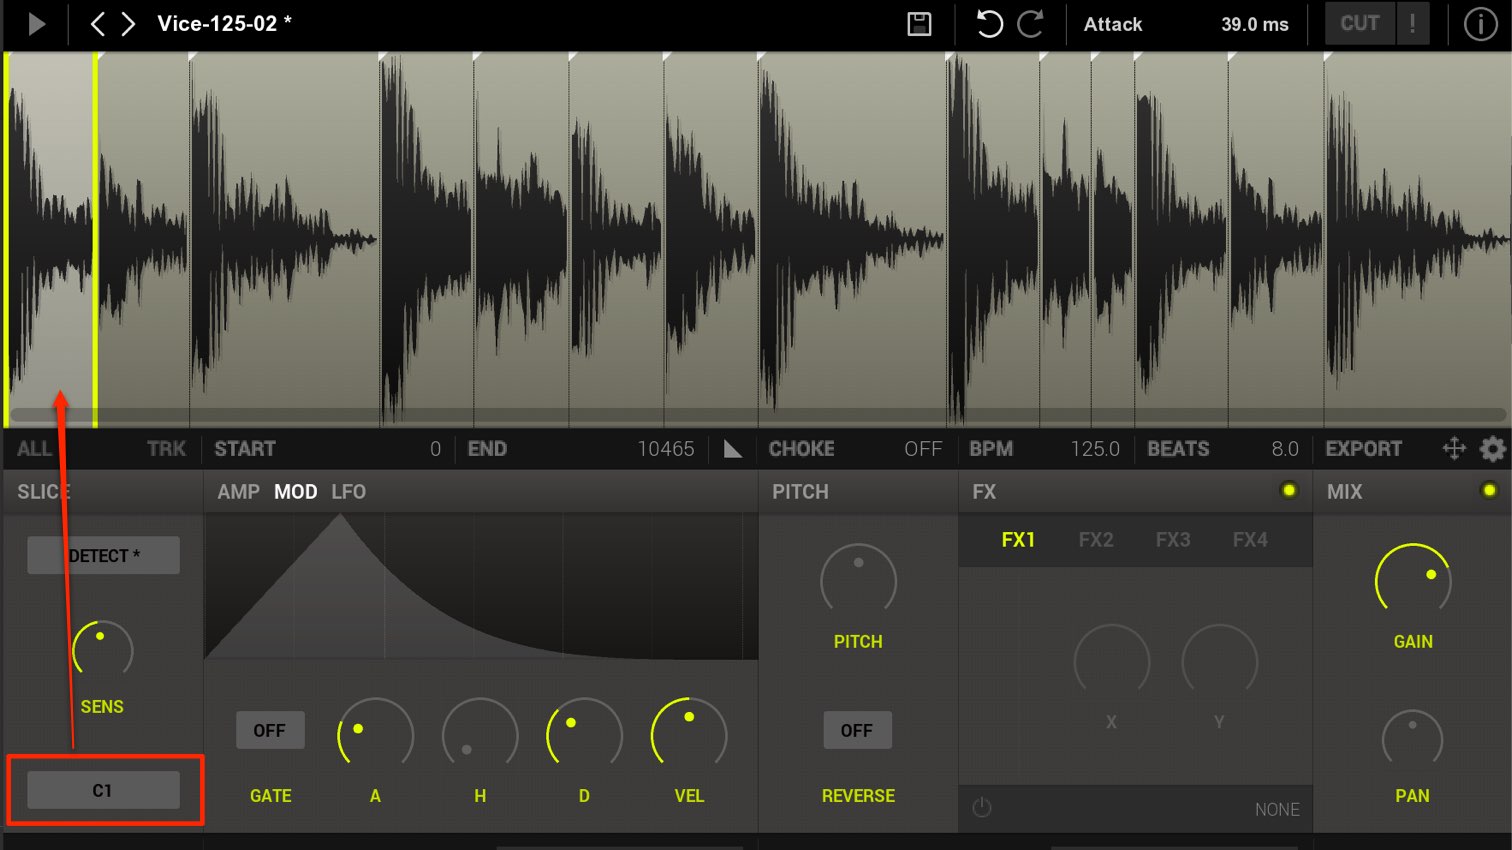The image size is (1512, 850).
Task: Select the FX4 tab
Action: 1250,540
